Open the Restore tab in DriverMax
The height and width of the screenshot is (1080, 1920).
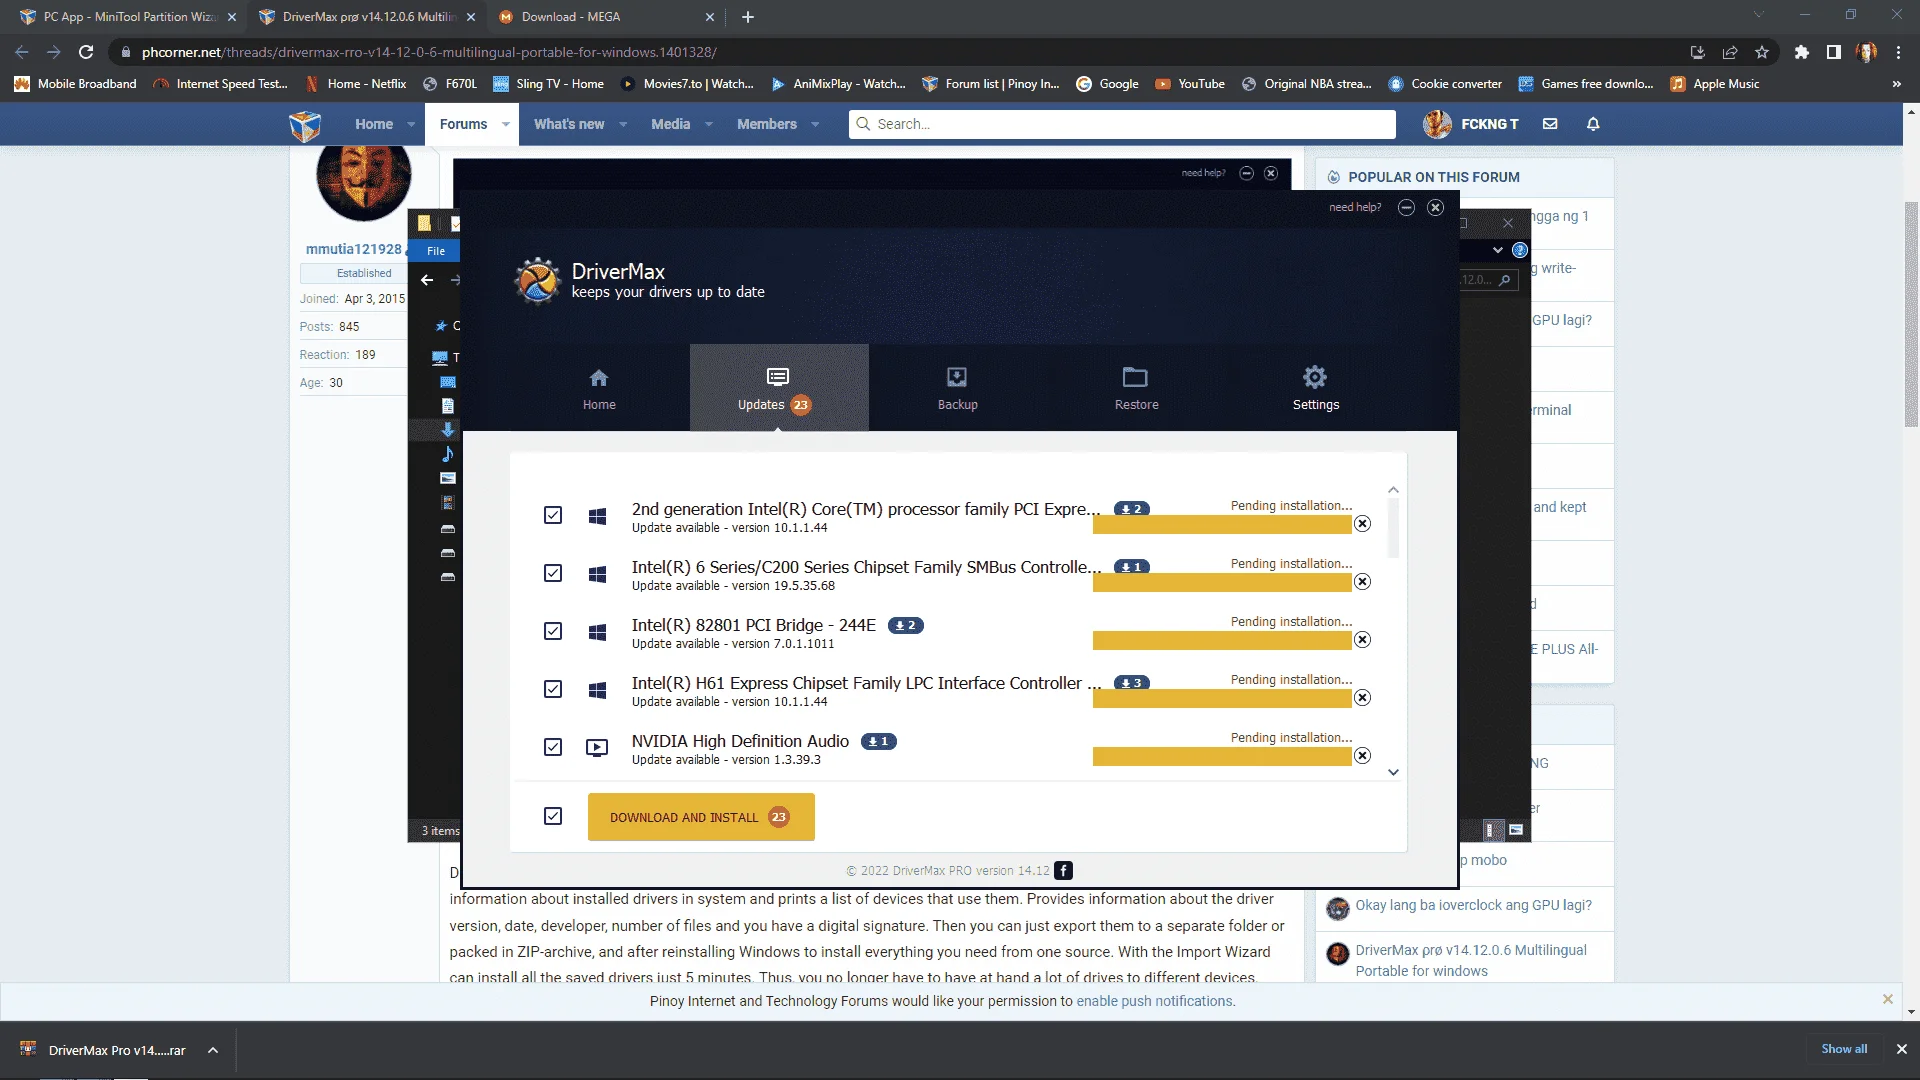[1136, 388]
